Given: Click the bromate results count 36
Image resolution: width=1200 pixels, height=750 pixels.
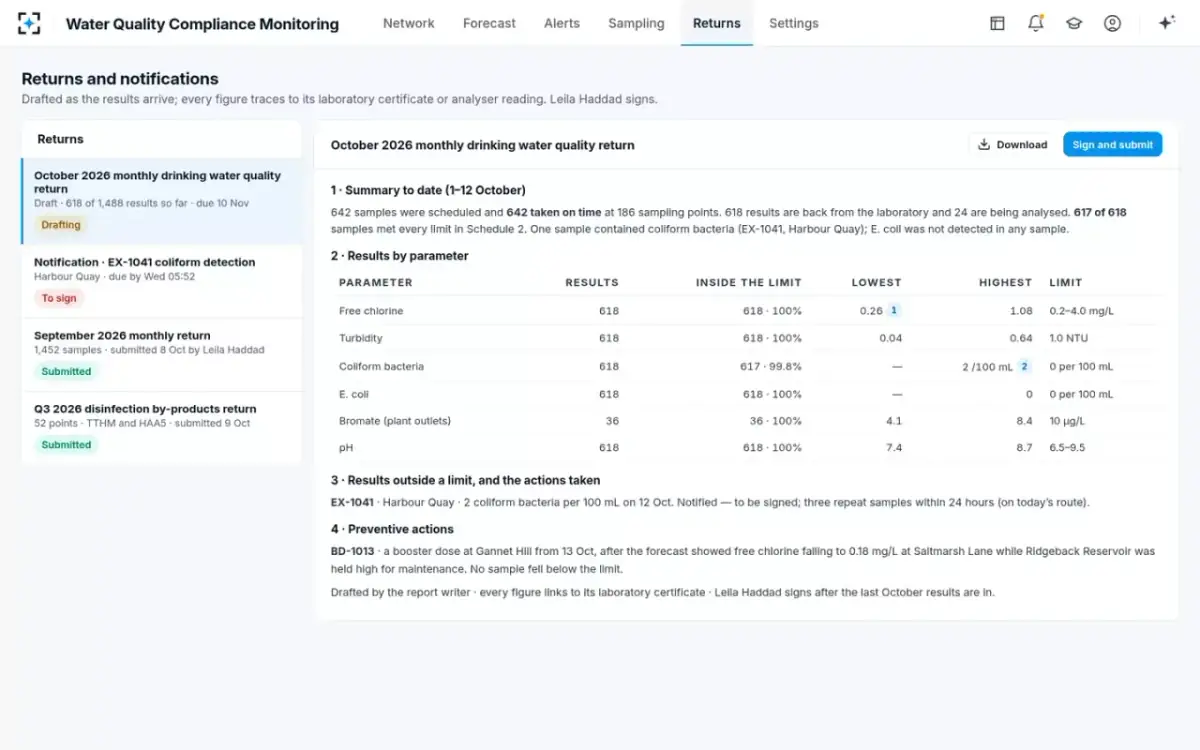Looking at the screenshot, I should [x=612, y=421].
